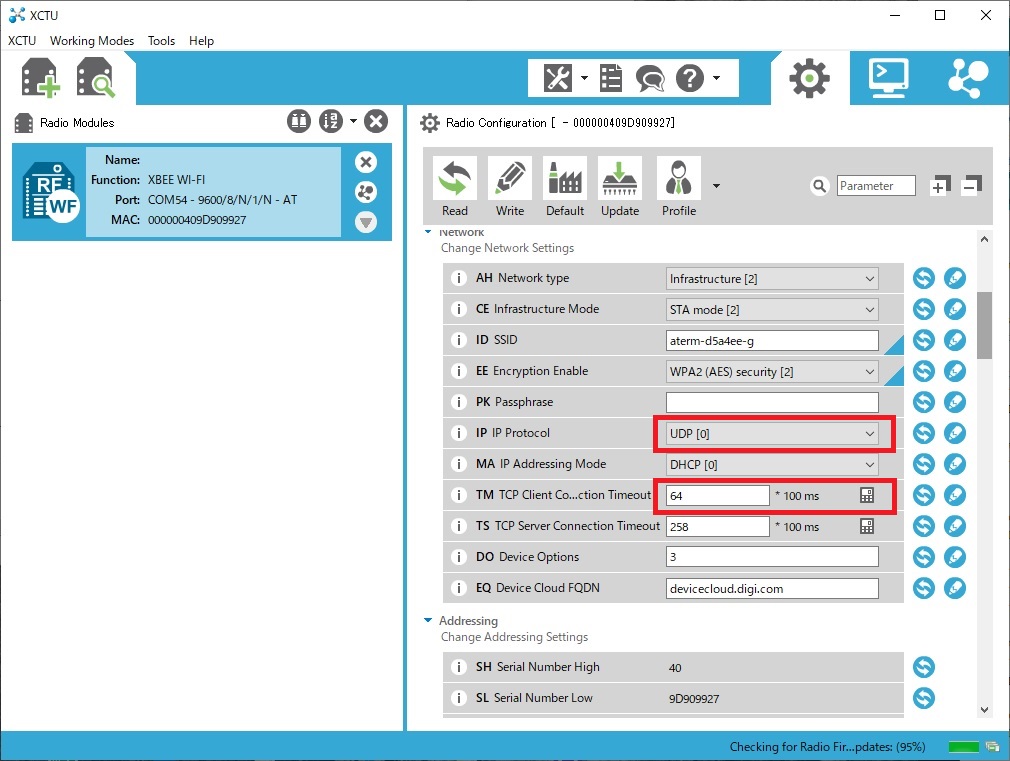This screenshot has height=761, width=1010.
Task: Open the Discover radio modules search icon
Action: point(96,79)
